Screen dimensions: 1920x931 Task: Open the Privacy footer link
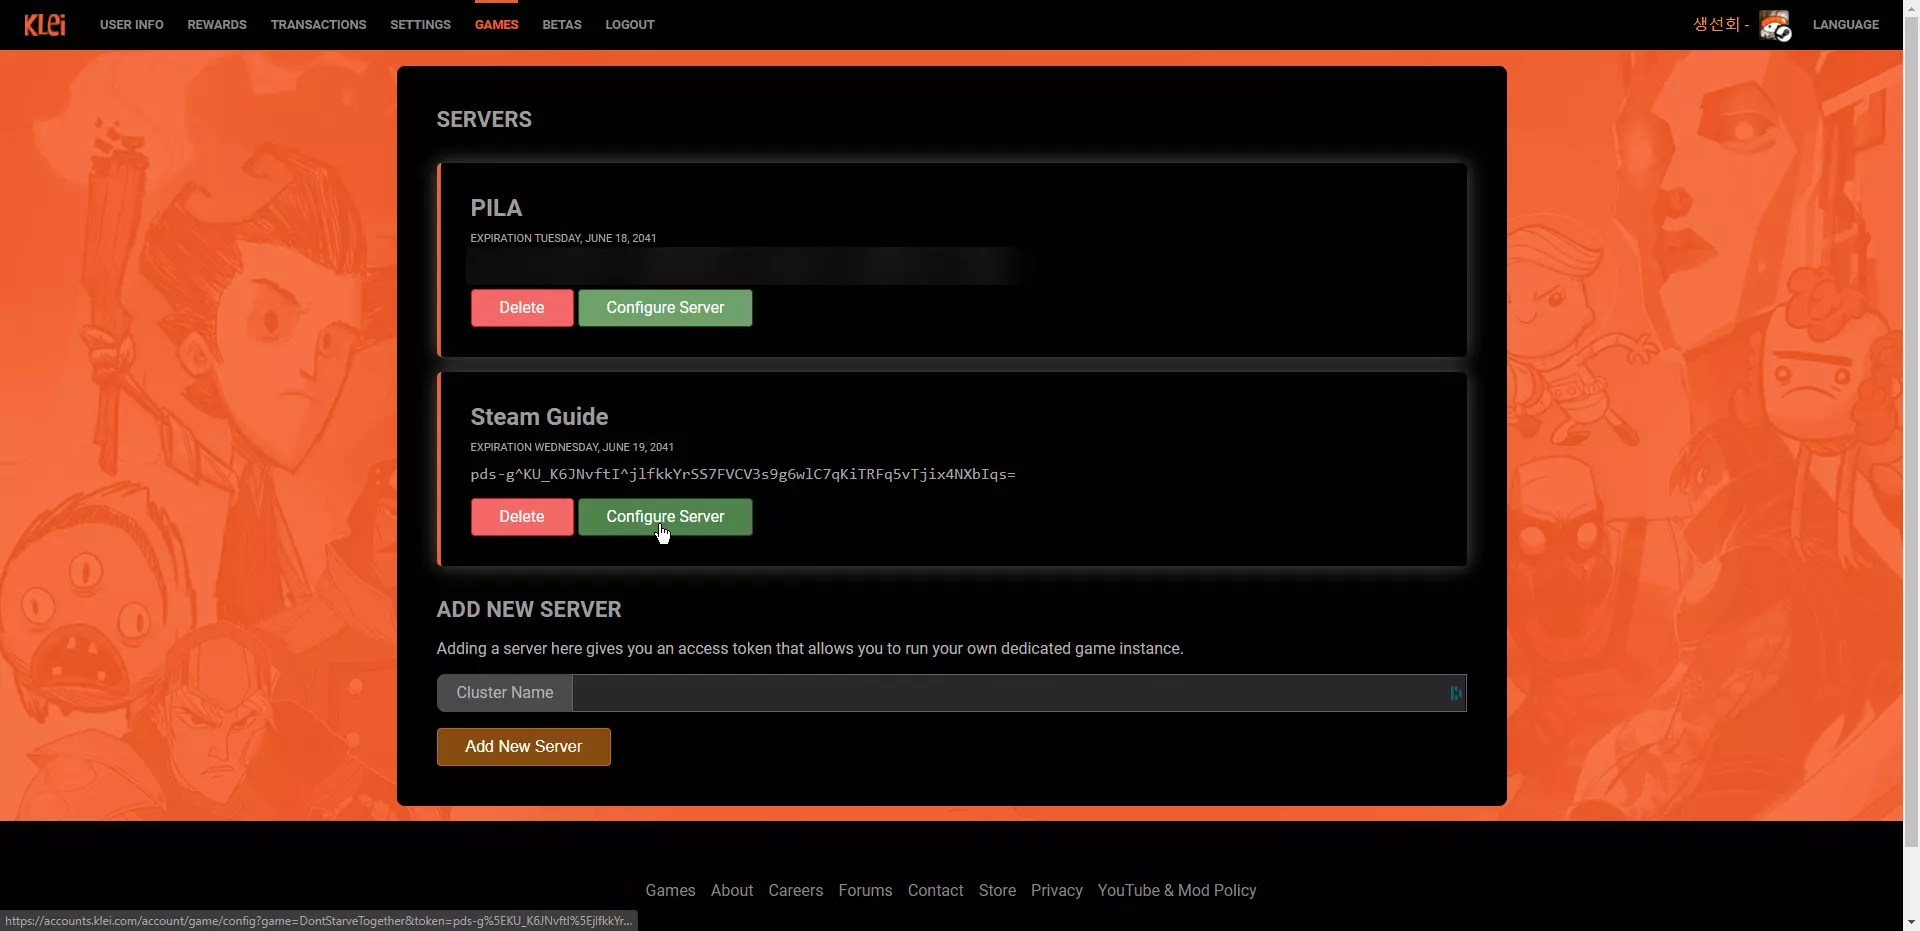(x=1057, y=891)
